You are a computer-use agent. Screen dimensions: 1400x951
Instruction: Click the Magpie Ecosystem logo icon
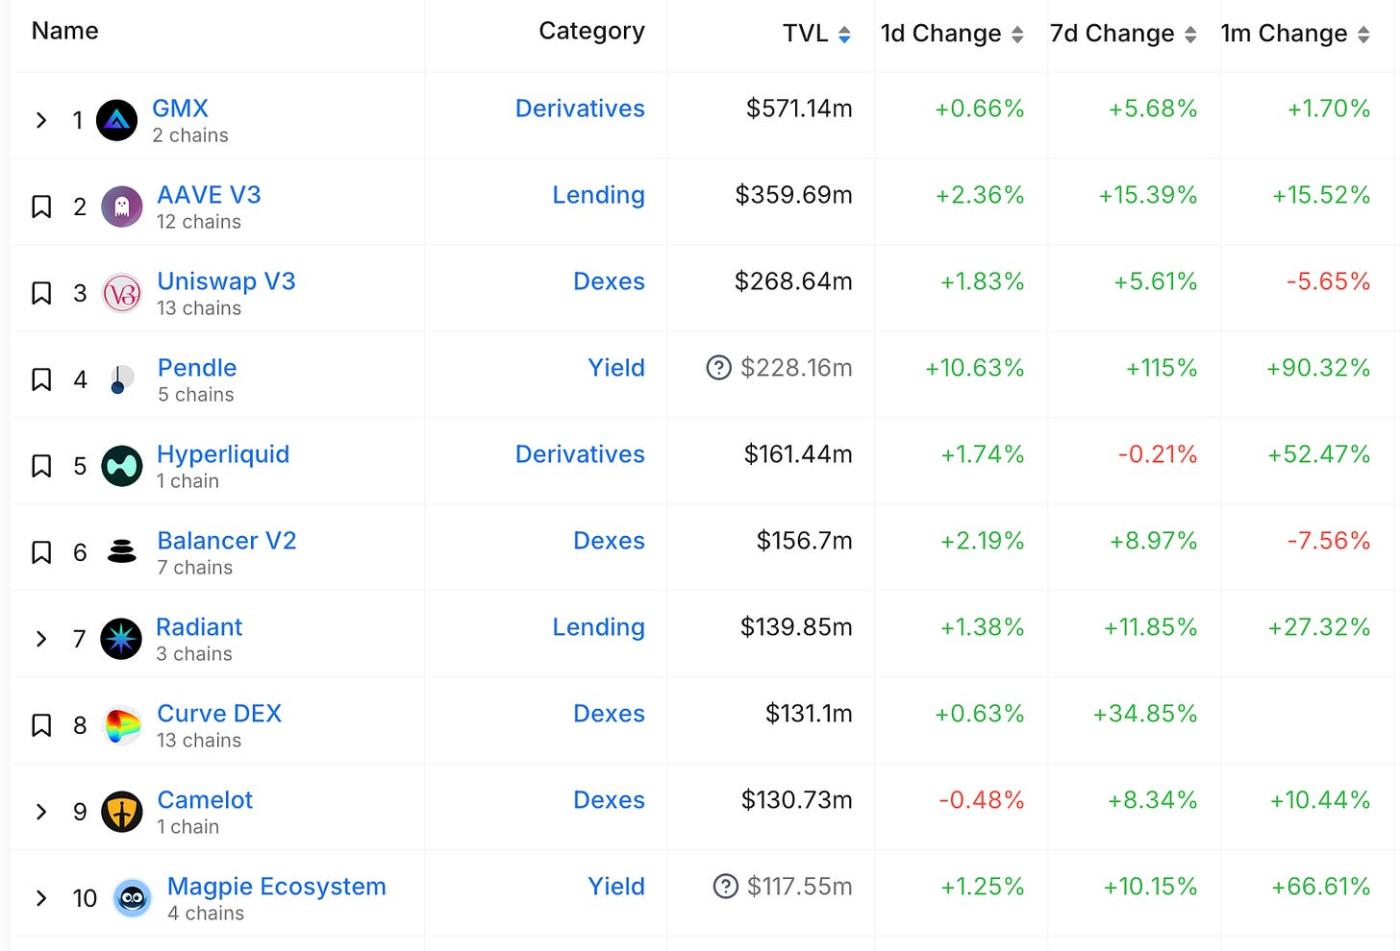point(132,898)
